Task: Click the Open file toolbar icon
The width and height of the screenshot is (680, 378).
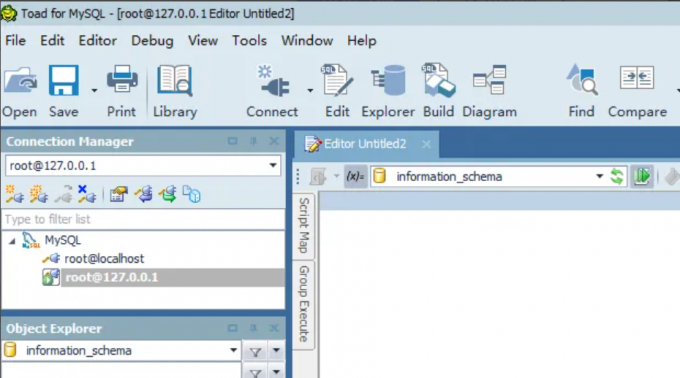Action: pos(20,81)
